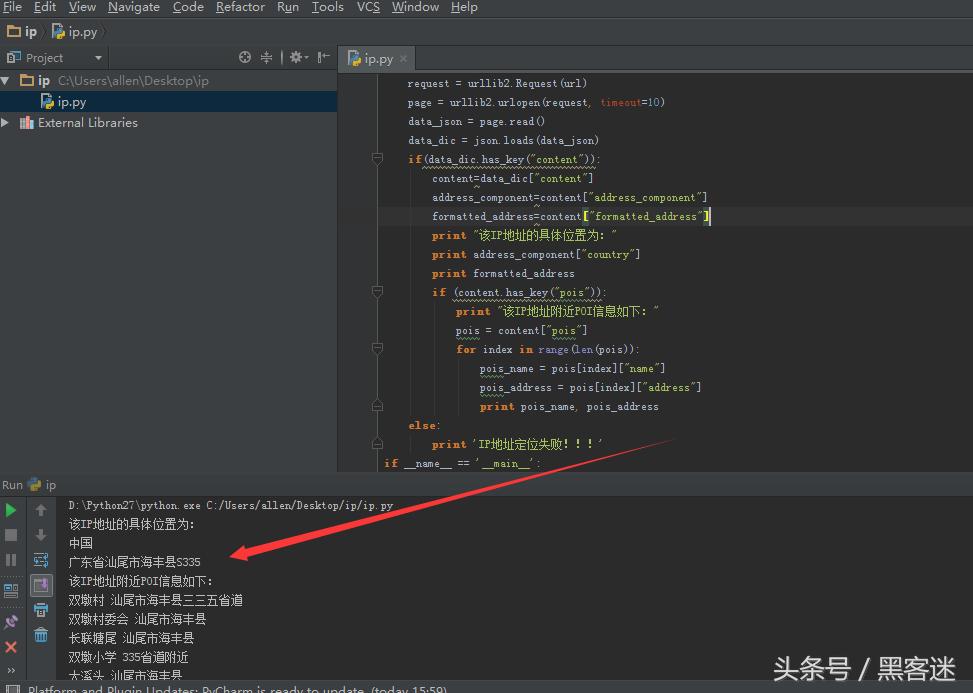Collapse the ip project folder
This screenshot has width=973, height=693.
6,81
